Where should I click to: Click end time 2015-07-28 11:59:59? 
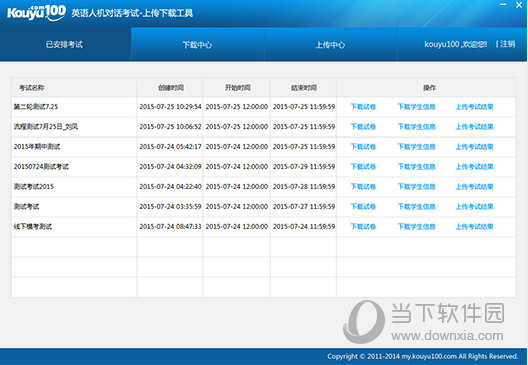point(304,187)
